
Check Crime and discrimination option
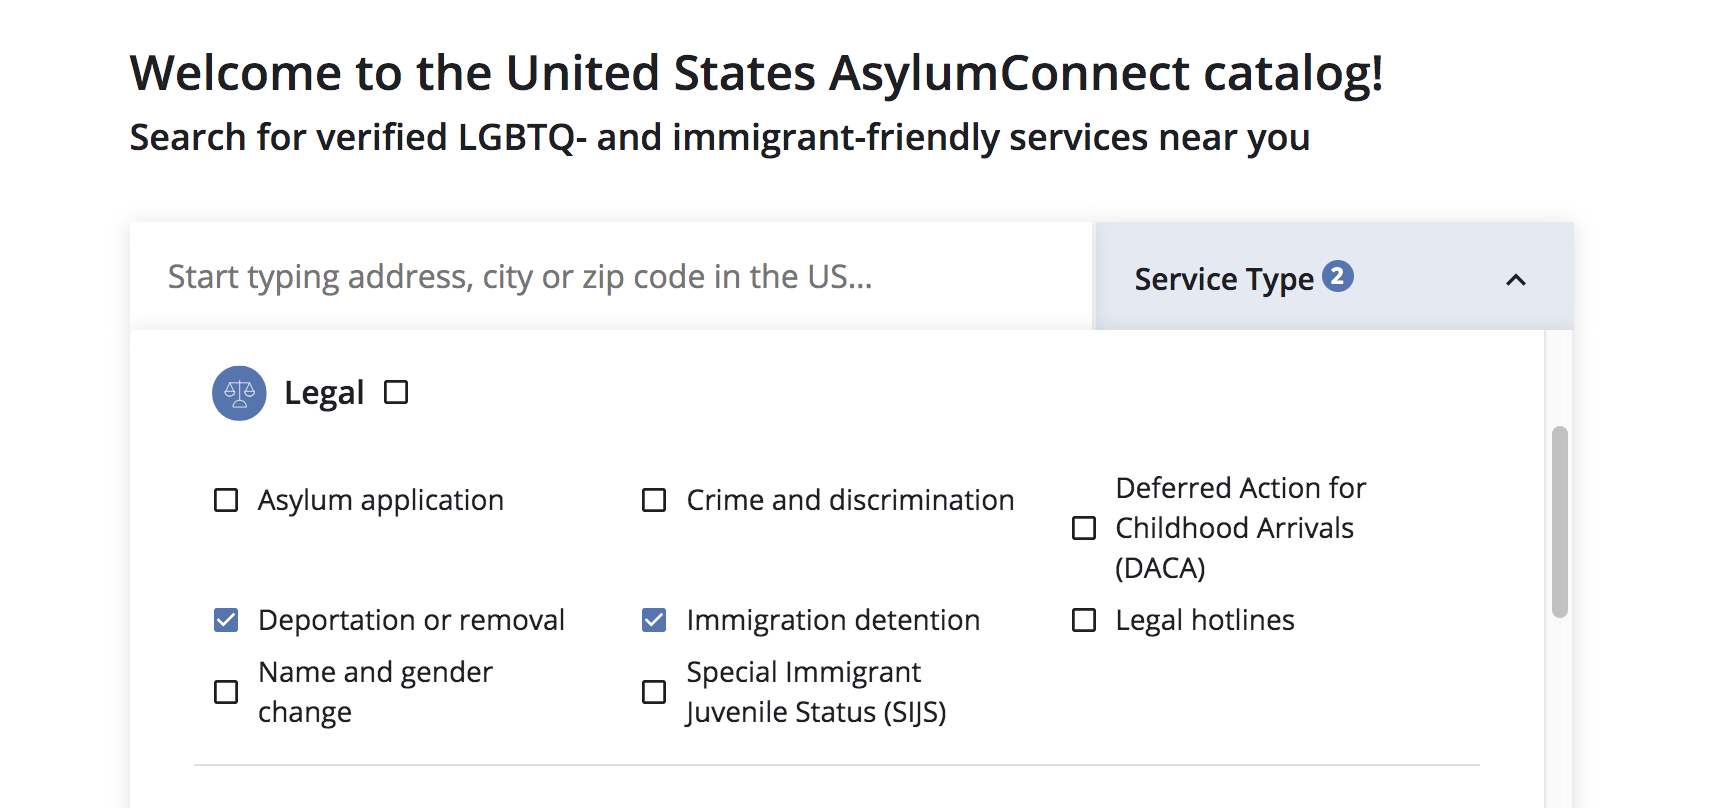654,500
